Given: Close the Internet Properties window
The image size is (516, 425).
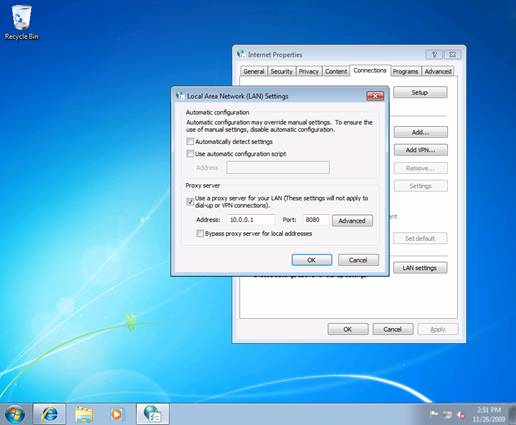Looking at the screenshot, I should coord(452,54).
